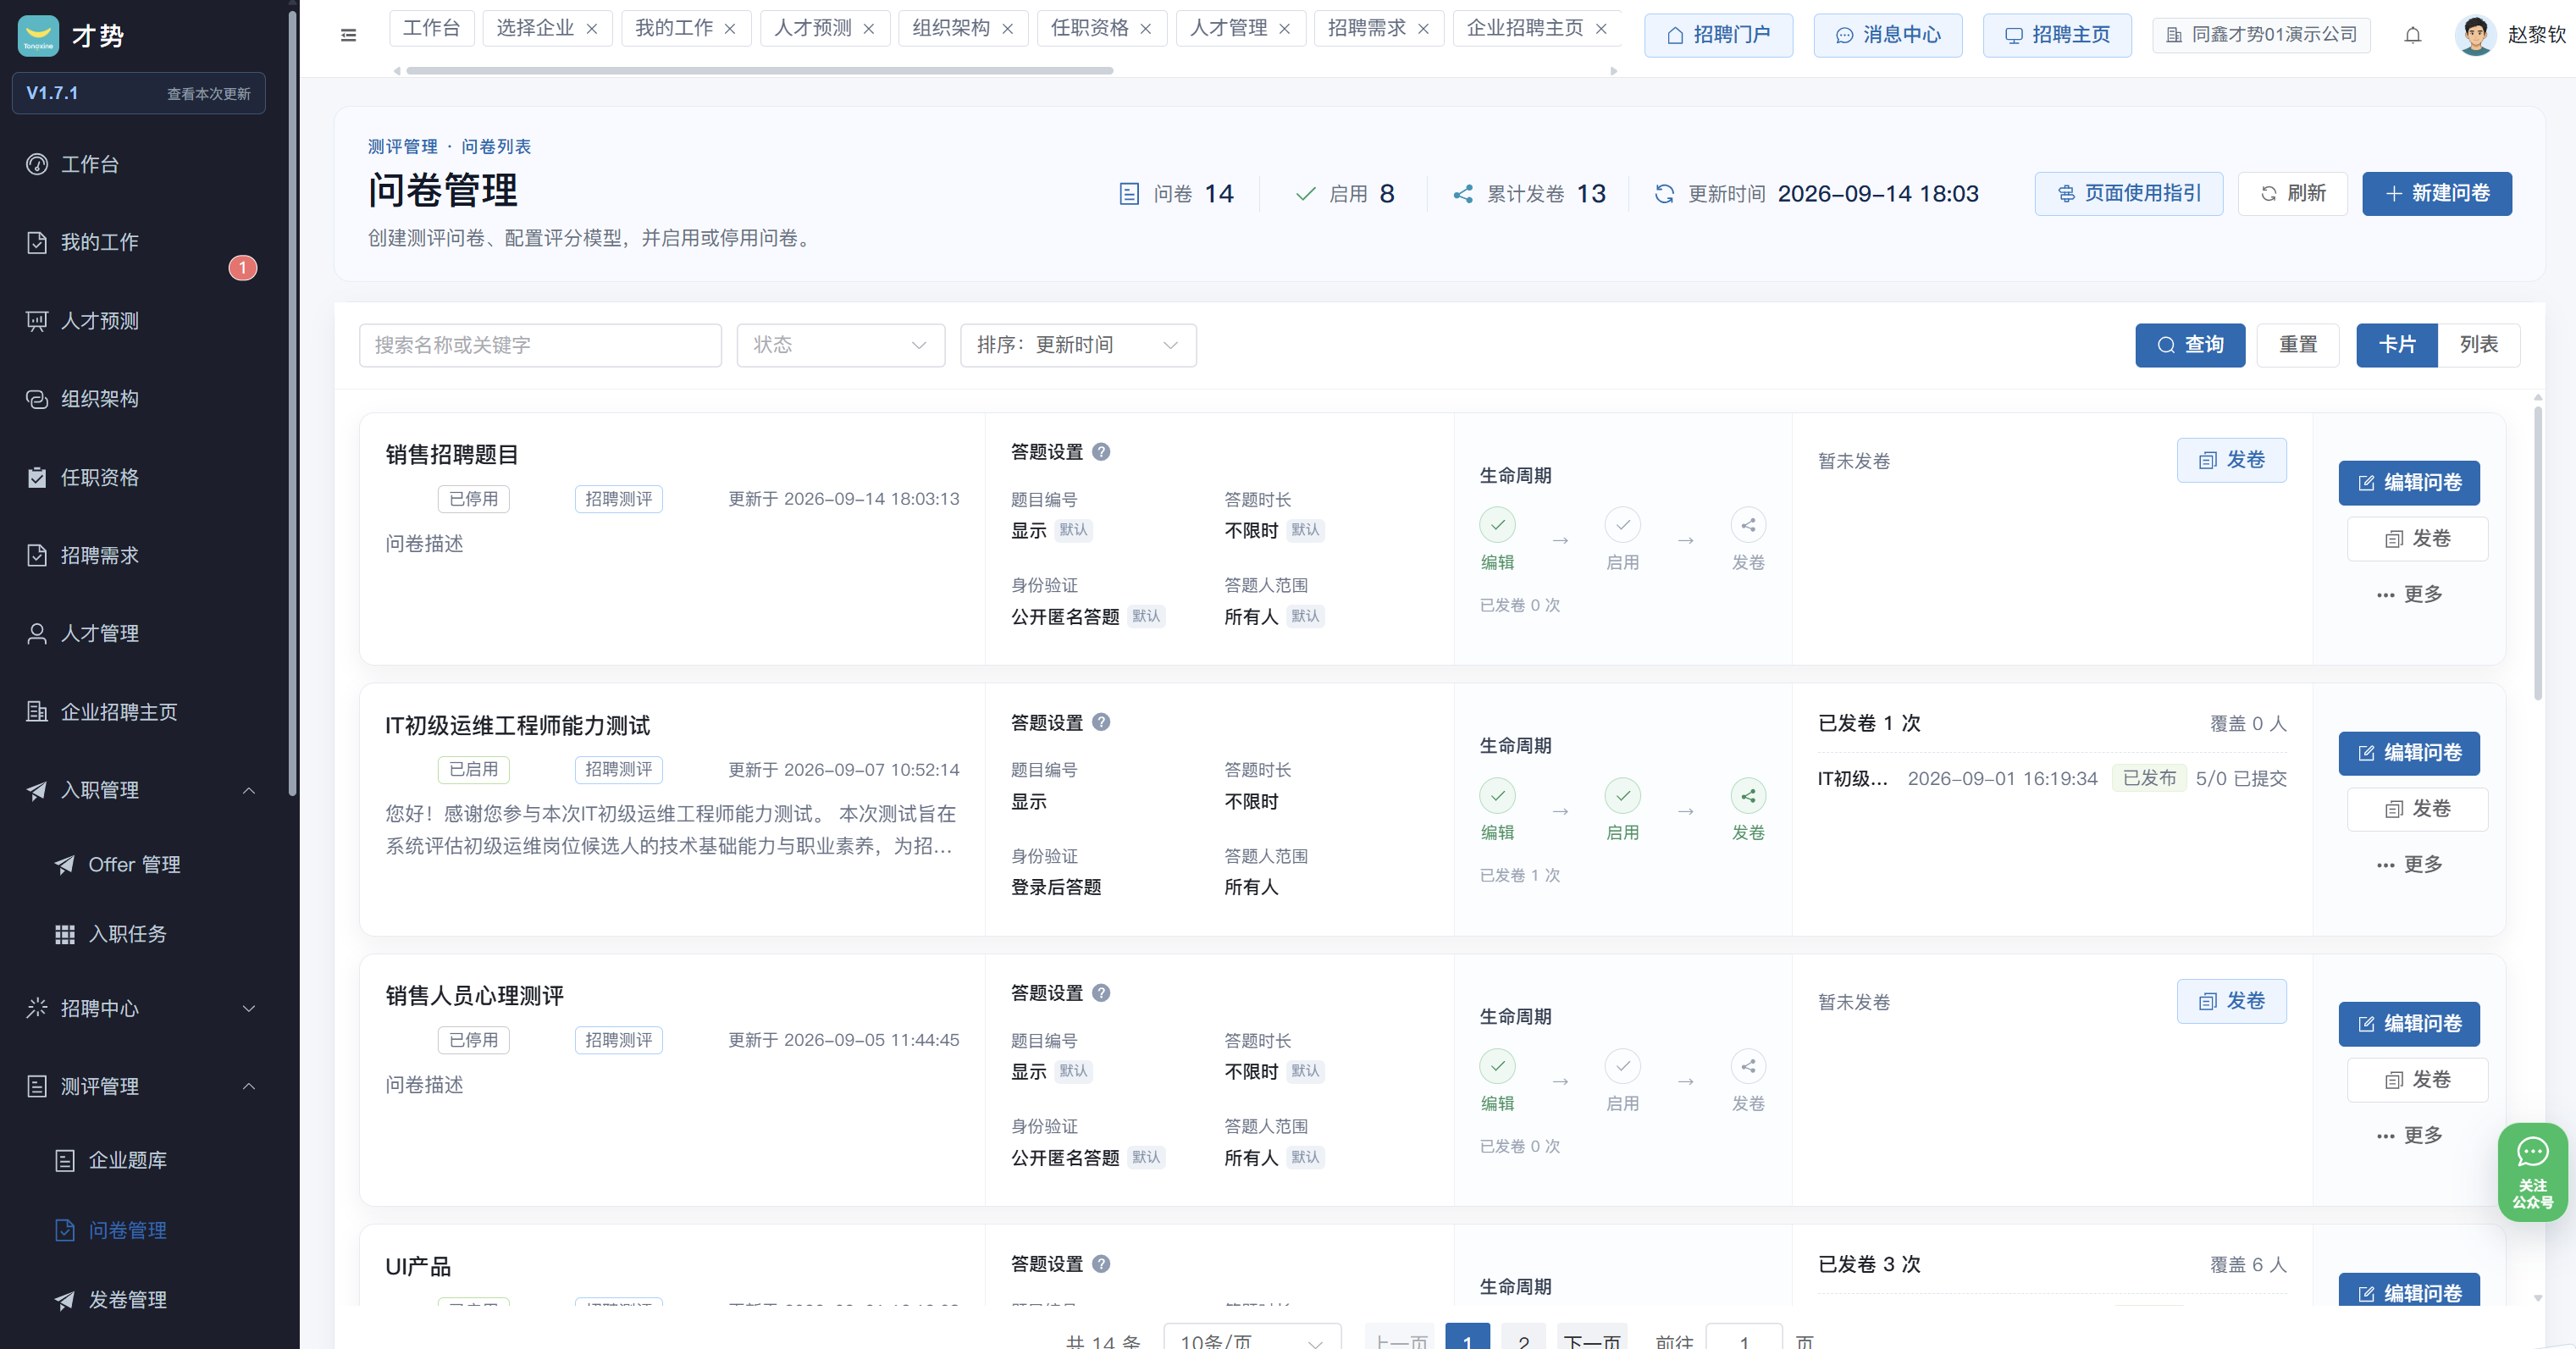Click 编辑问卷 for 销售招聘题目

pos(2408,483)
